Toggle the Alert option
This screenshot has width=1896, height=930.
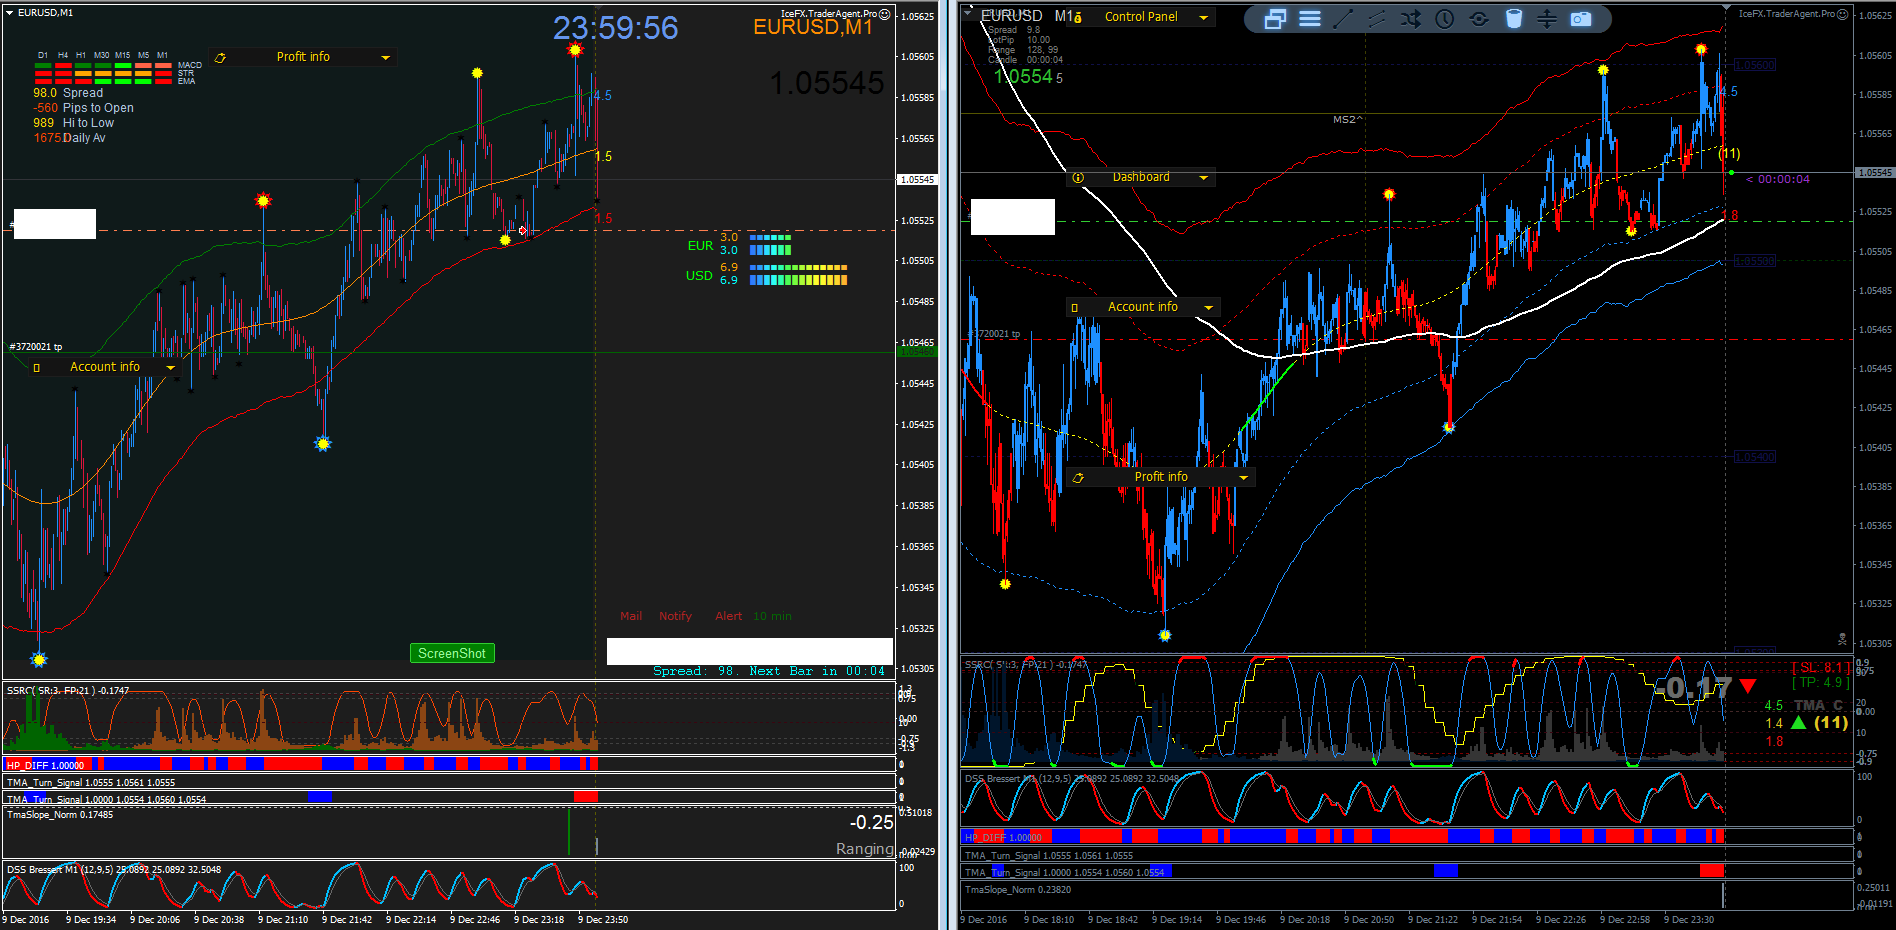pyautogui.click(x=728, y=616)
